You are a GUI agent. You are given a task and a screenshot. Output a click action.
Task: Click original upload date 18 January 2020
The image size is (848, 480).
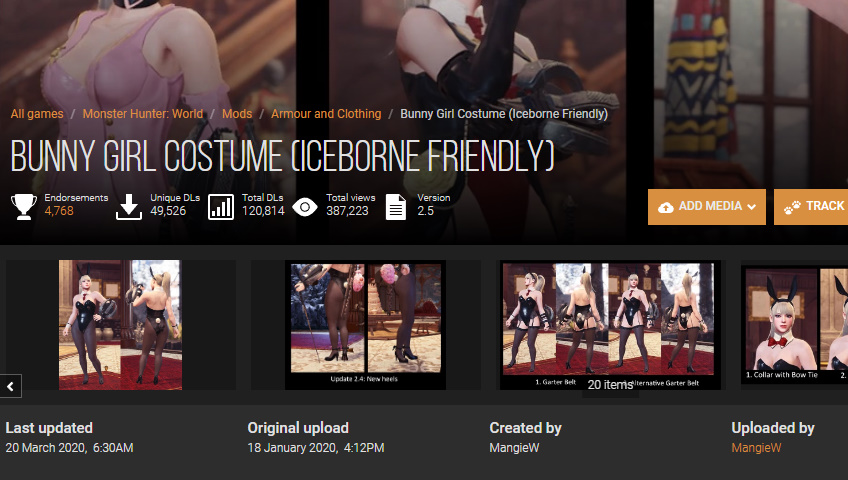pyautogui.click(x=316, y=448)
